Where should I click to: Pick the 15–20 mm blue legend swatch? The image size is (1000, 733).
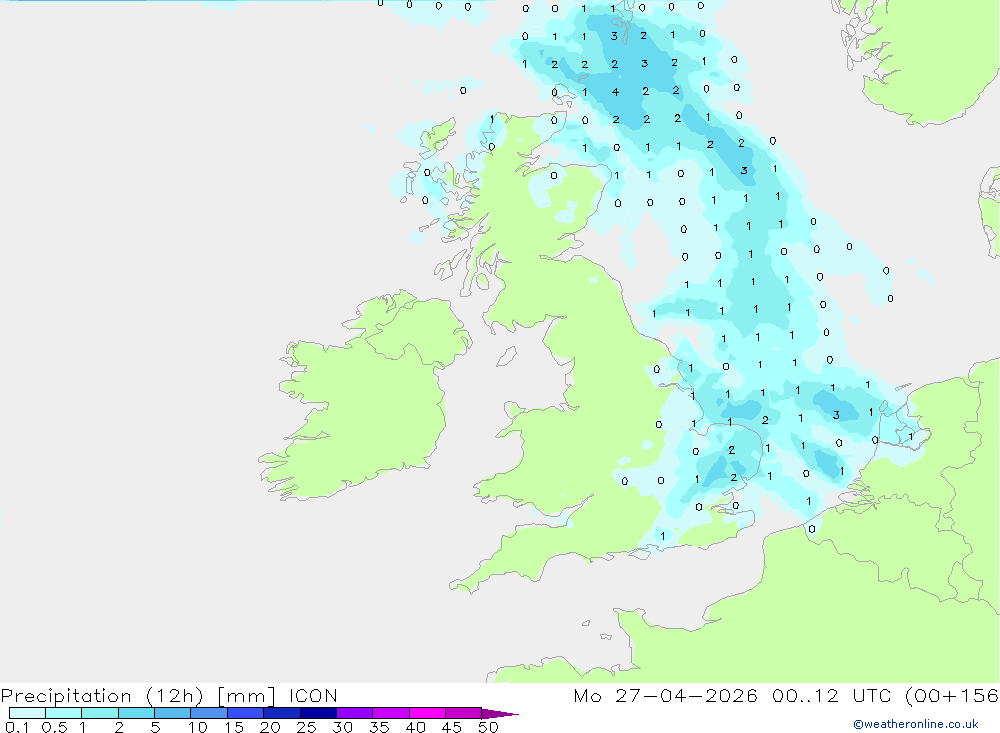245,713
